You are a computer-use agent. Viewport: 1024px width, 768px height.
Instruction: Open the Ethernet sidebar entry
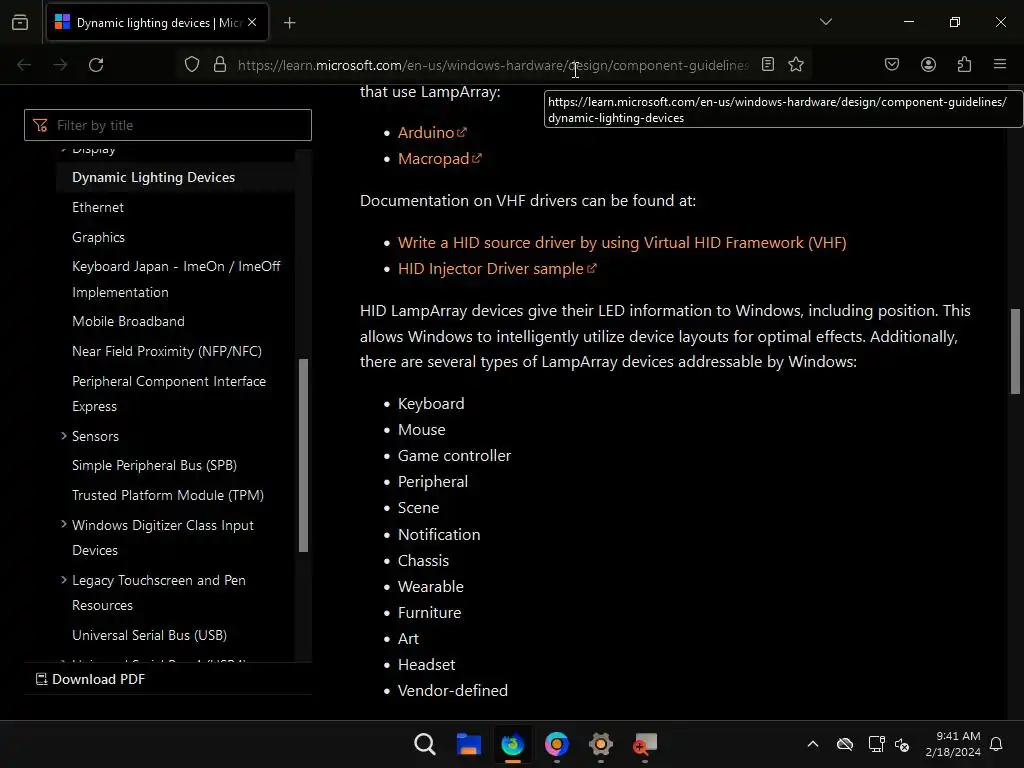pos(98,208)
